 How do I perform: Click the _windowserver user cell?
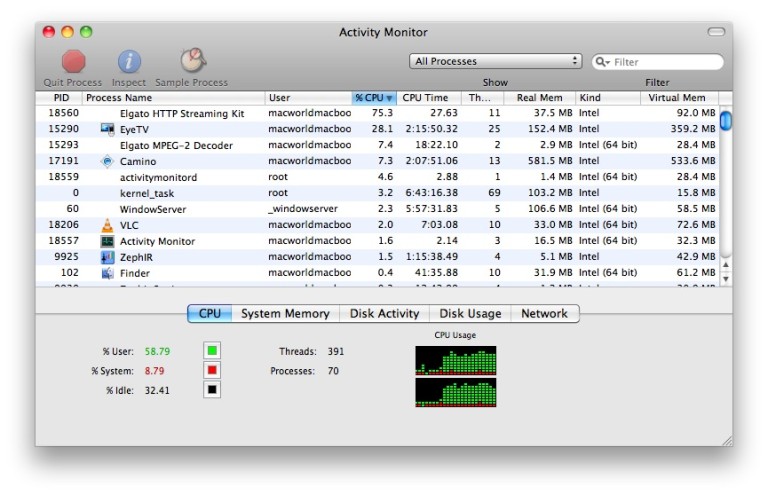(x=303, y=209)
